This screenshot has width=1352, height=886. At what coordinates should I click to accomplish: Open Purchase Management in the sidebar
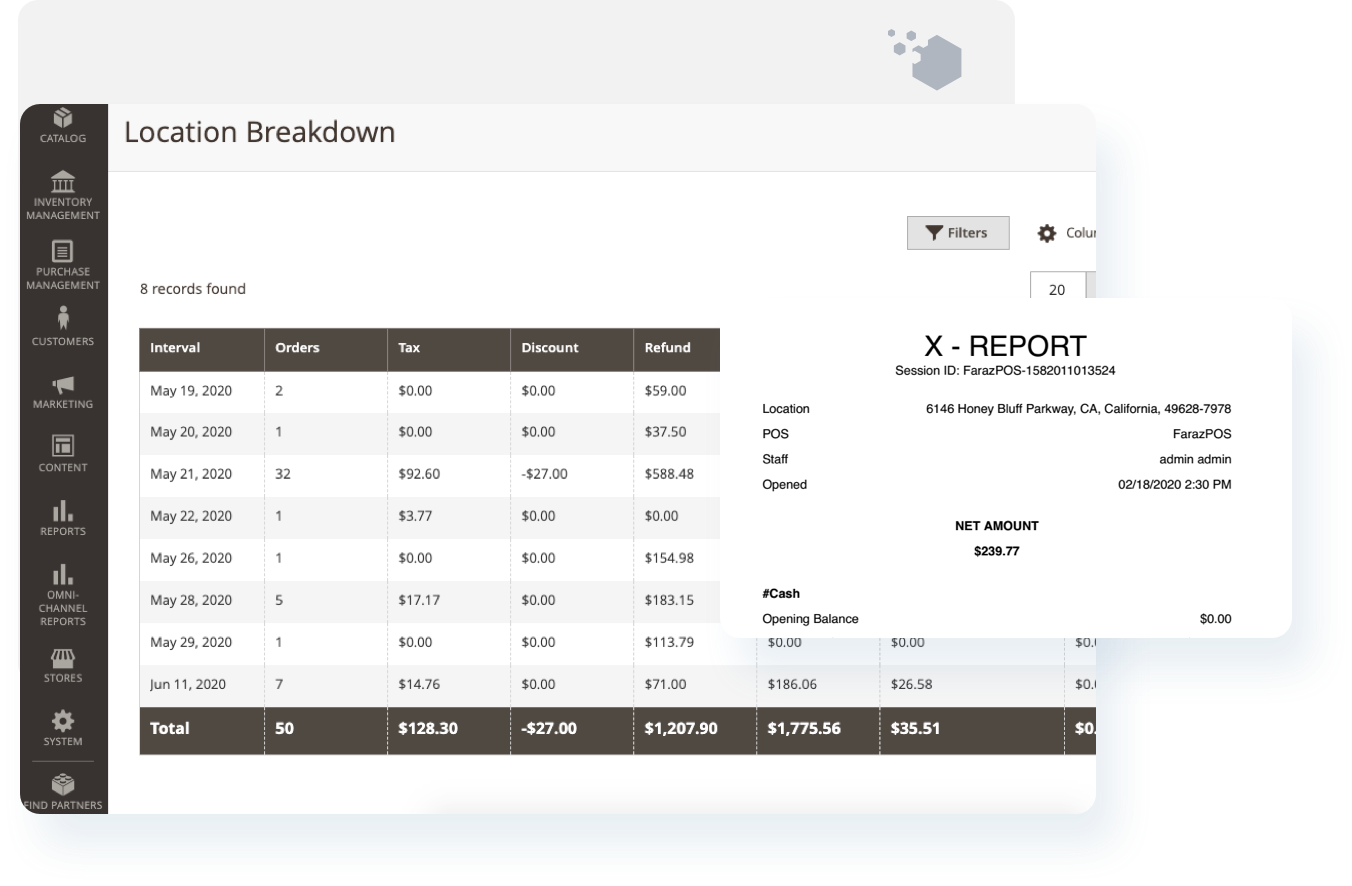click(63, 265)
